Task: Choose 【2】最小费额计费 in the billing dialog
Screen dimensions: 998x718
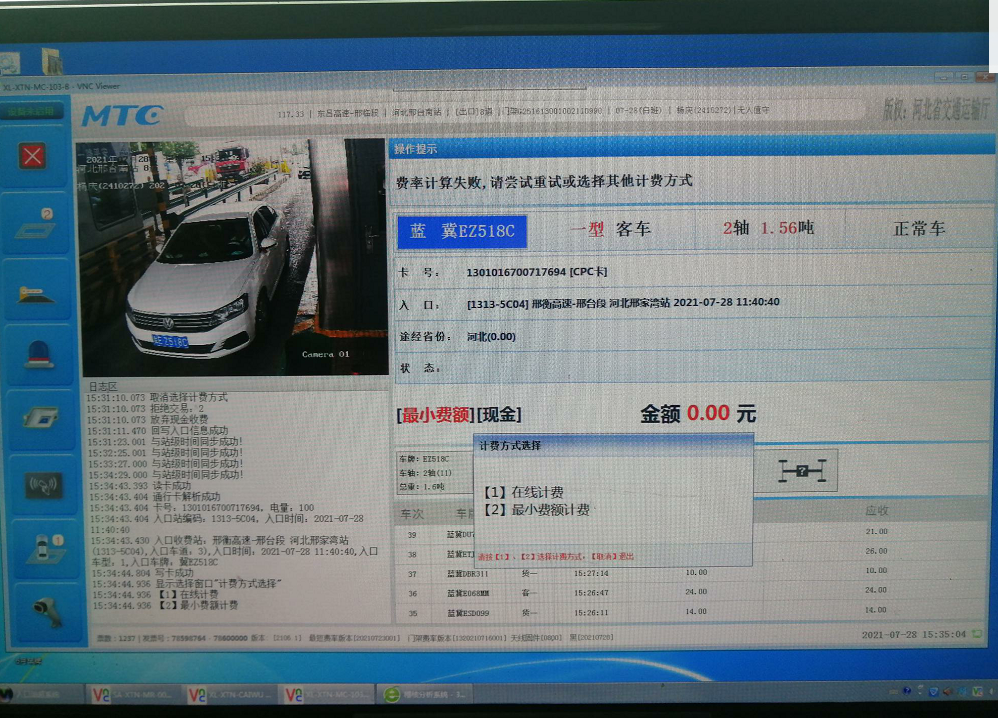Action: 537,510
